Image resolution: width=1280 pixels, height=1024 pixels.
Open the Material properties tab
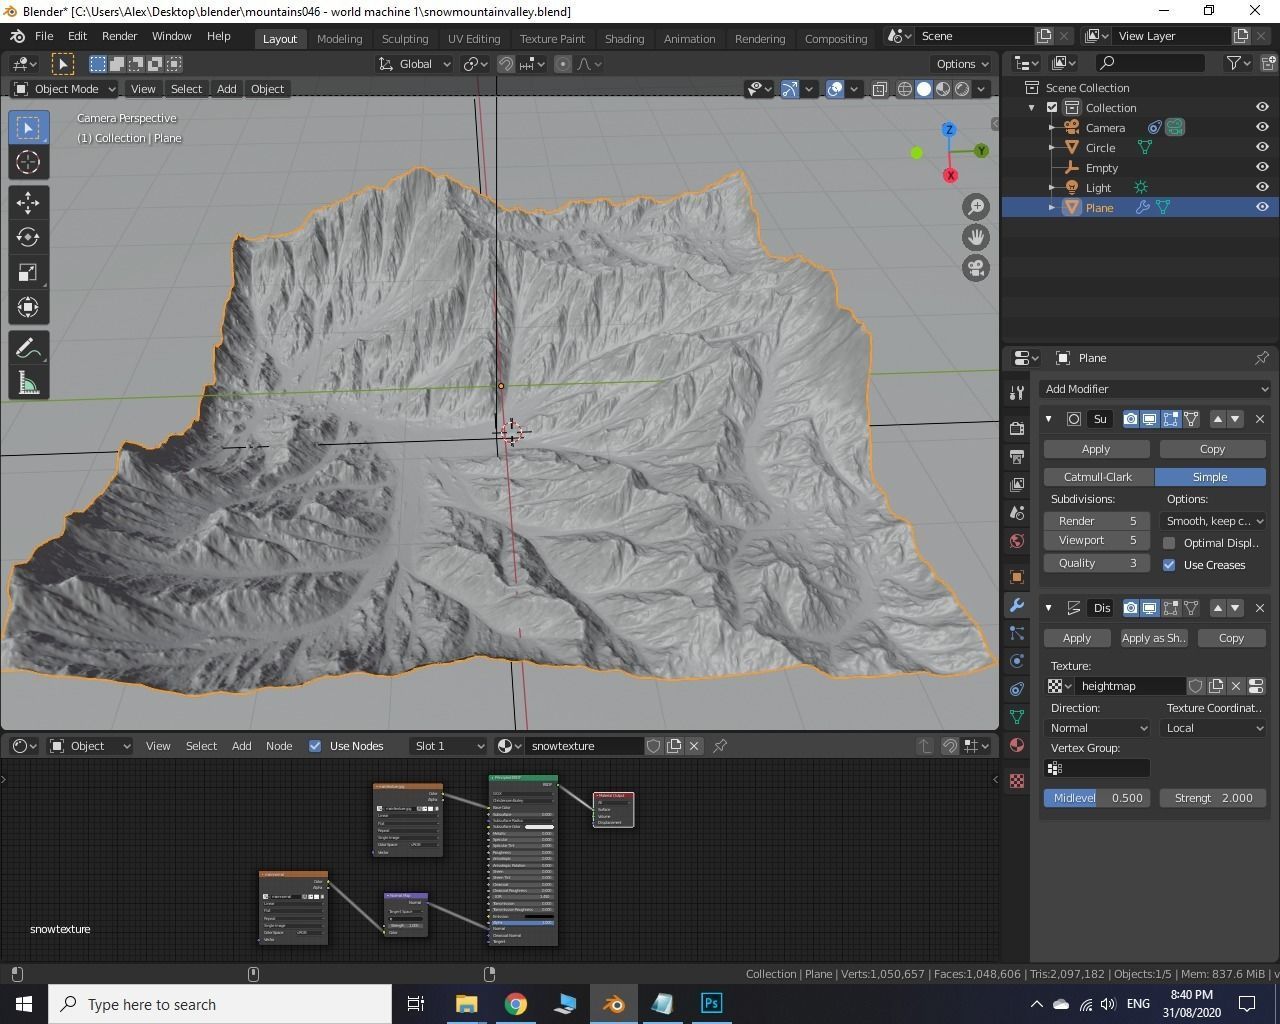1017,745
